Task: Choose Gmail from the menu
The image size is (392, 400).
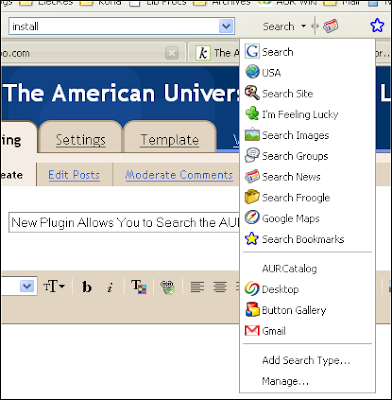Action: (x=307, y=331)
